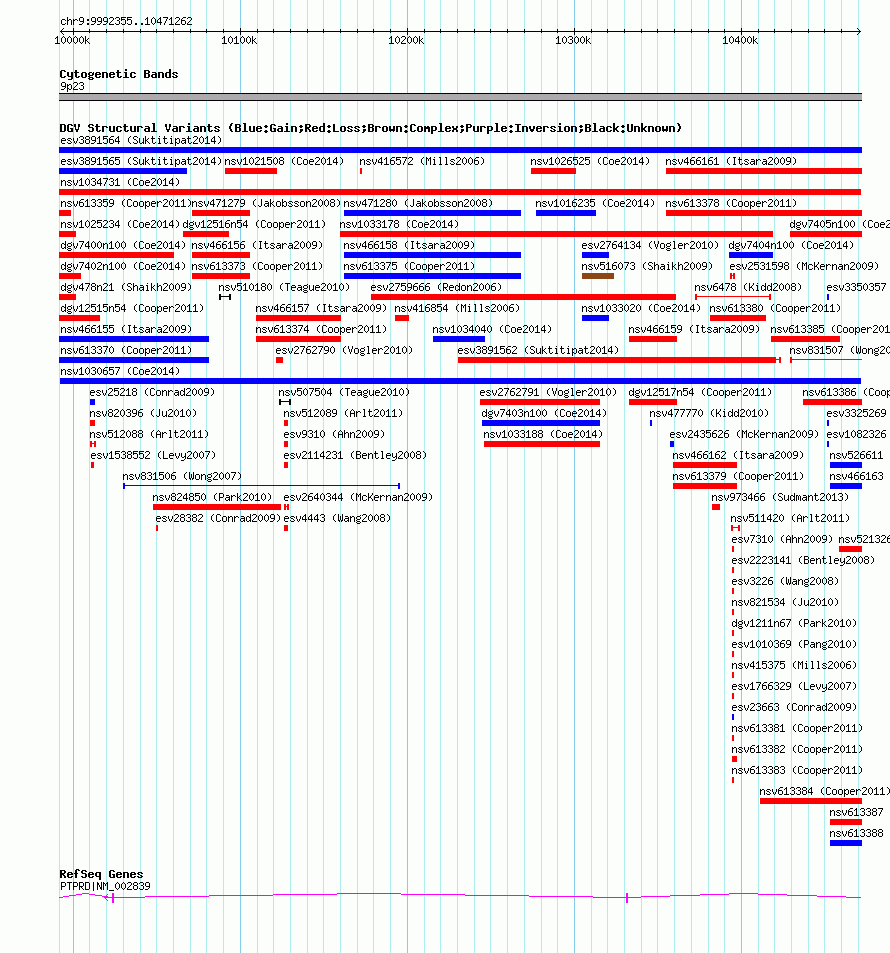Click the black nsv510180 unknown-type marker

[x=225, y=297]
